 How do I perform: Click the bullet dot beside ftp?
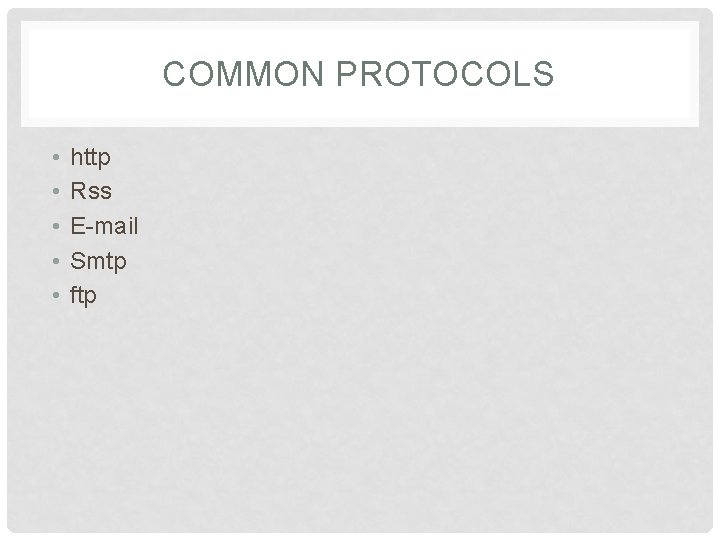coord(56,295)
